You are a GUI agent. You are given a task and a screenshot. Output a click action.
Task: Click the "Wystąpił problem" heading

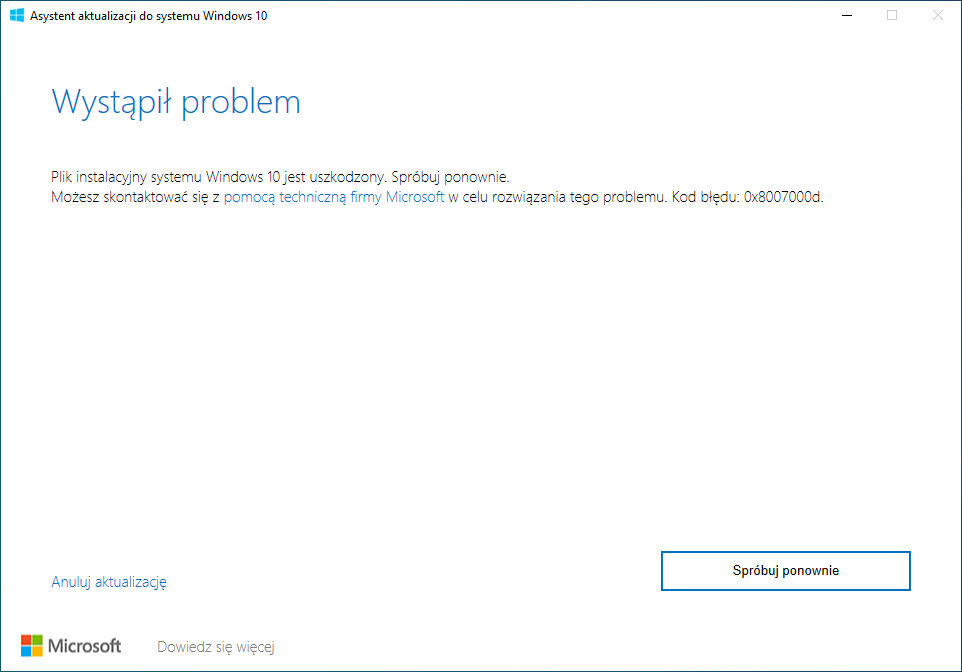click(x=176, y=102)
